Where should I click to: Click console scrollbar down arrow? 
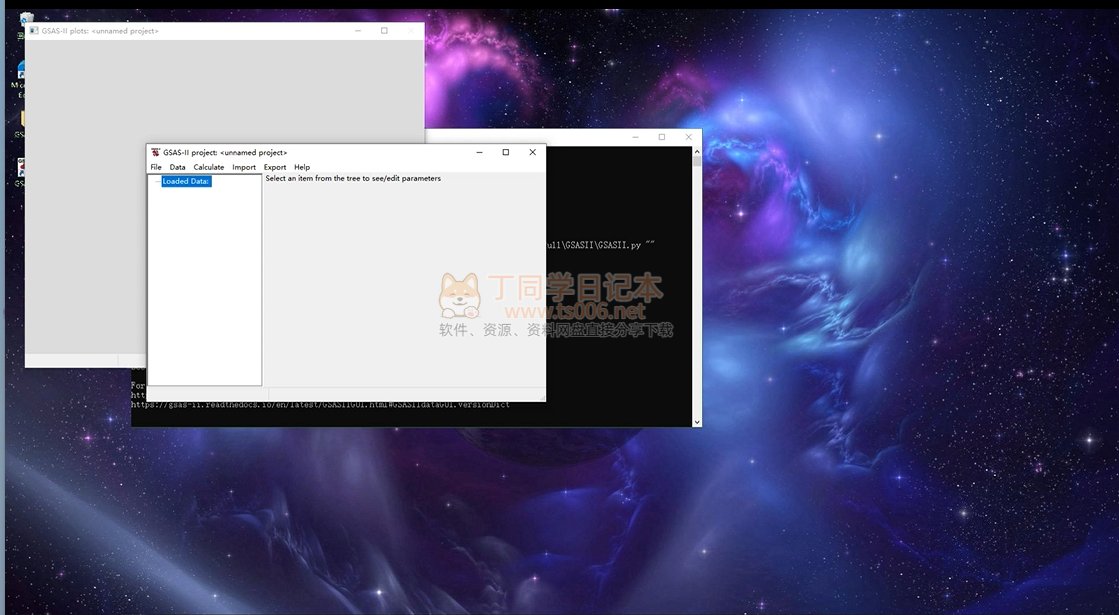pyautogui.click(x=697, y=422)
